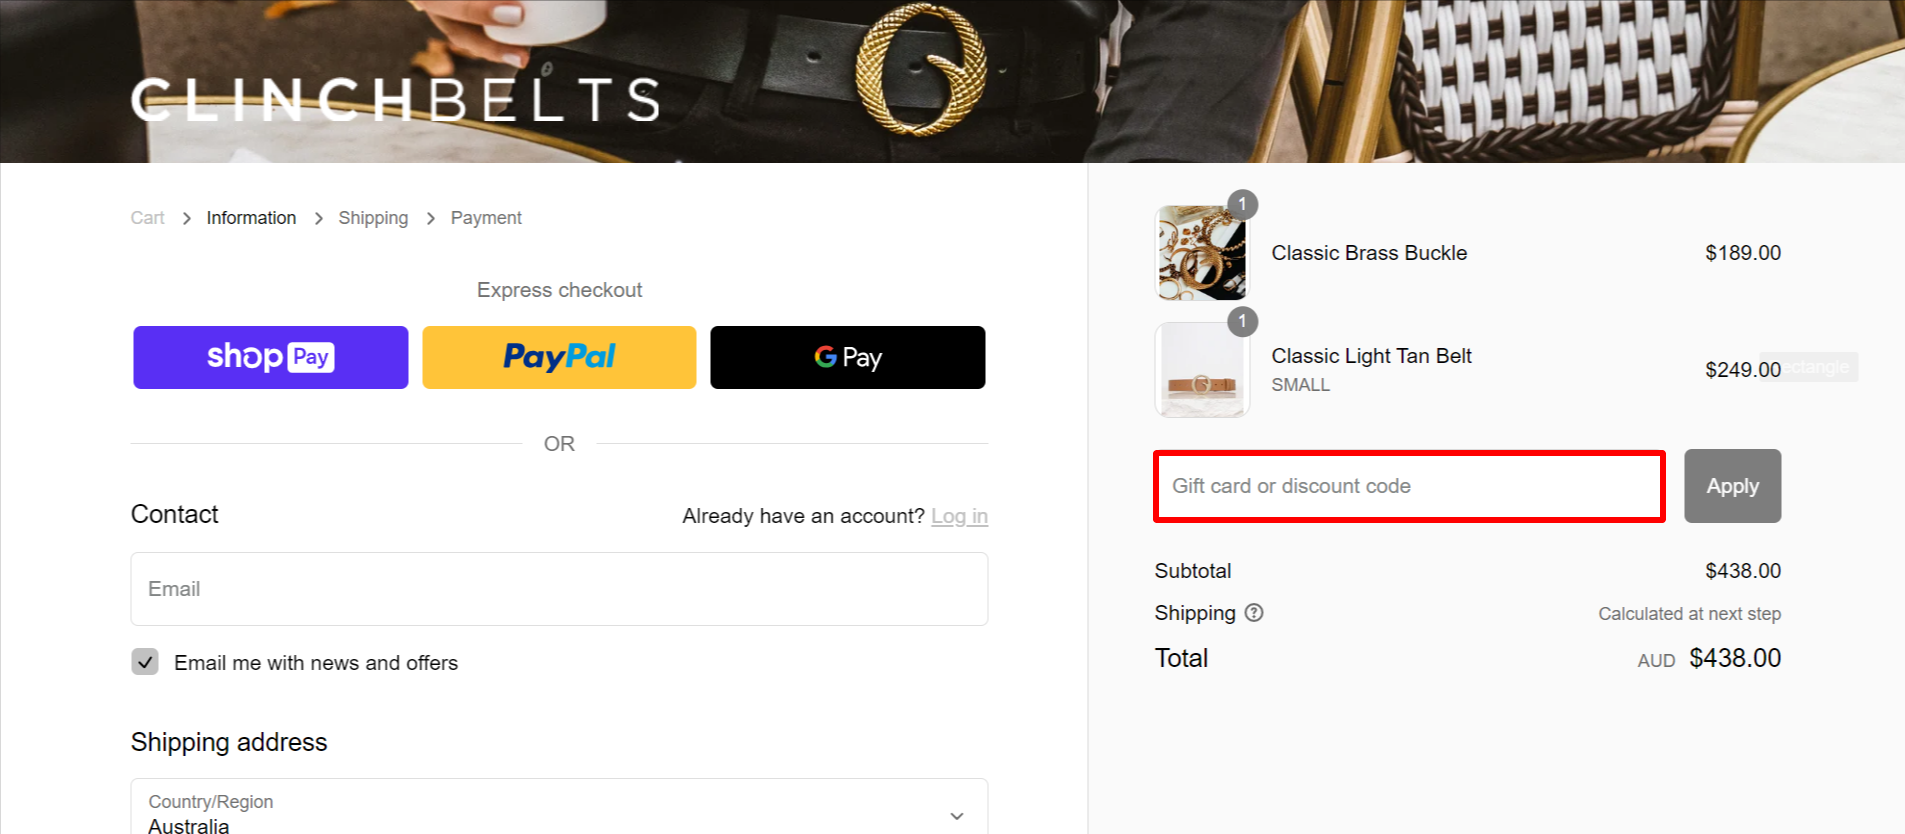Open shipping cost help tooltip
1905x834 pixels.
1254,612
